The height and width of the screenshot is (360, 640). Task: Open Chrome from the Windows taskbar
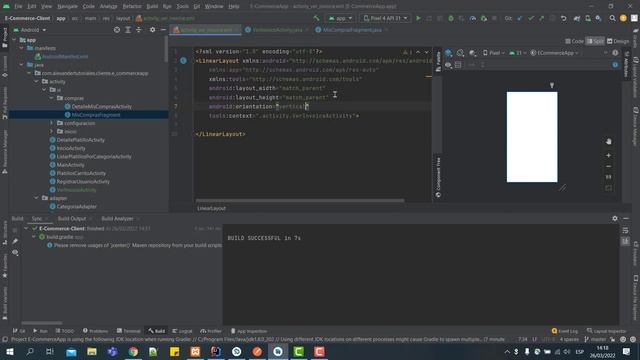coord(133,351)
